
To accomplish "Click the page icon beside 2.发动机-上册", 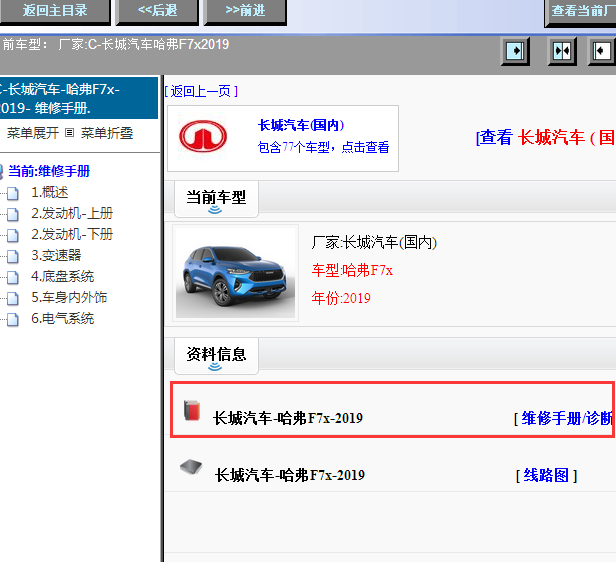I will click(x=13, y=214).
